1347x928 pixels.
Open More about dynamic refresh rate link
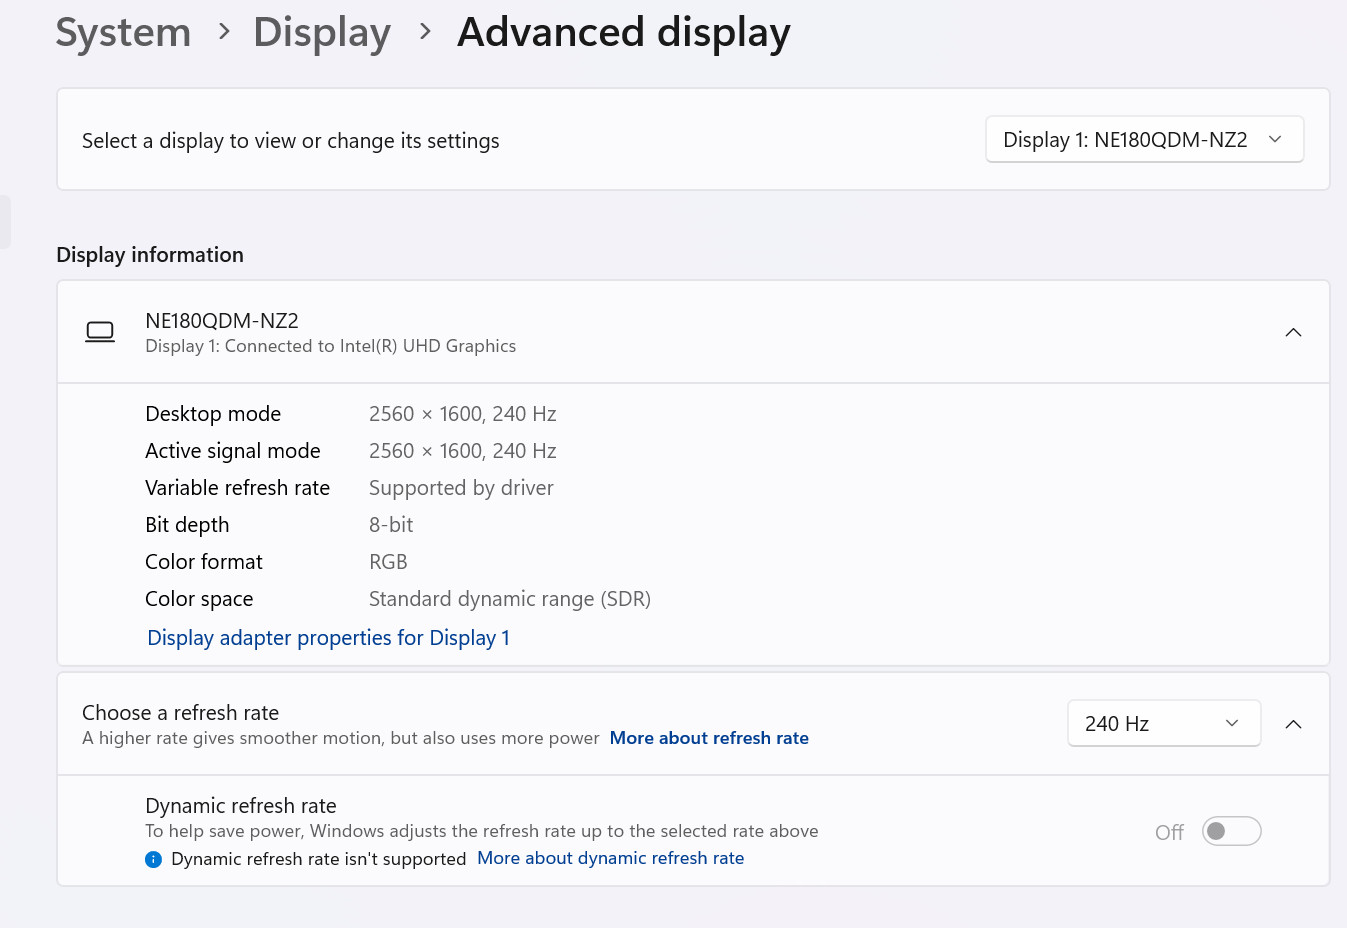[610, 858]
